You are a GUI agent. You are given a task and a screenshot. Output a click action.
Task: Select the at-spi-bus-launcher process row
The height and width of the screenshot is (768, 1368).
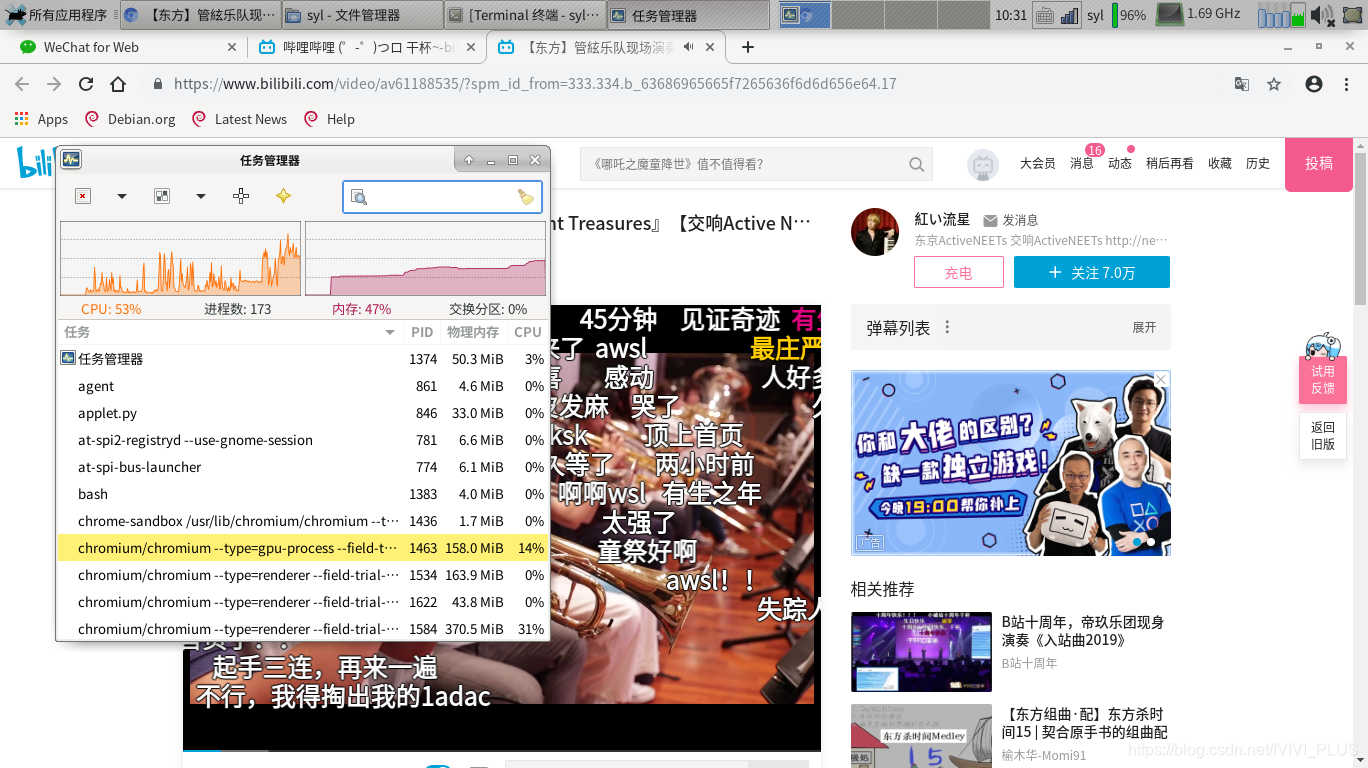(303, 467)
